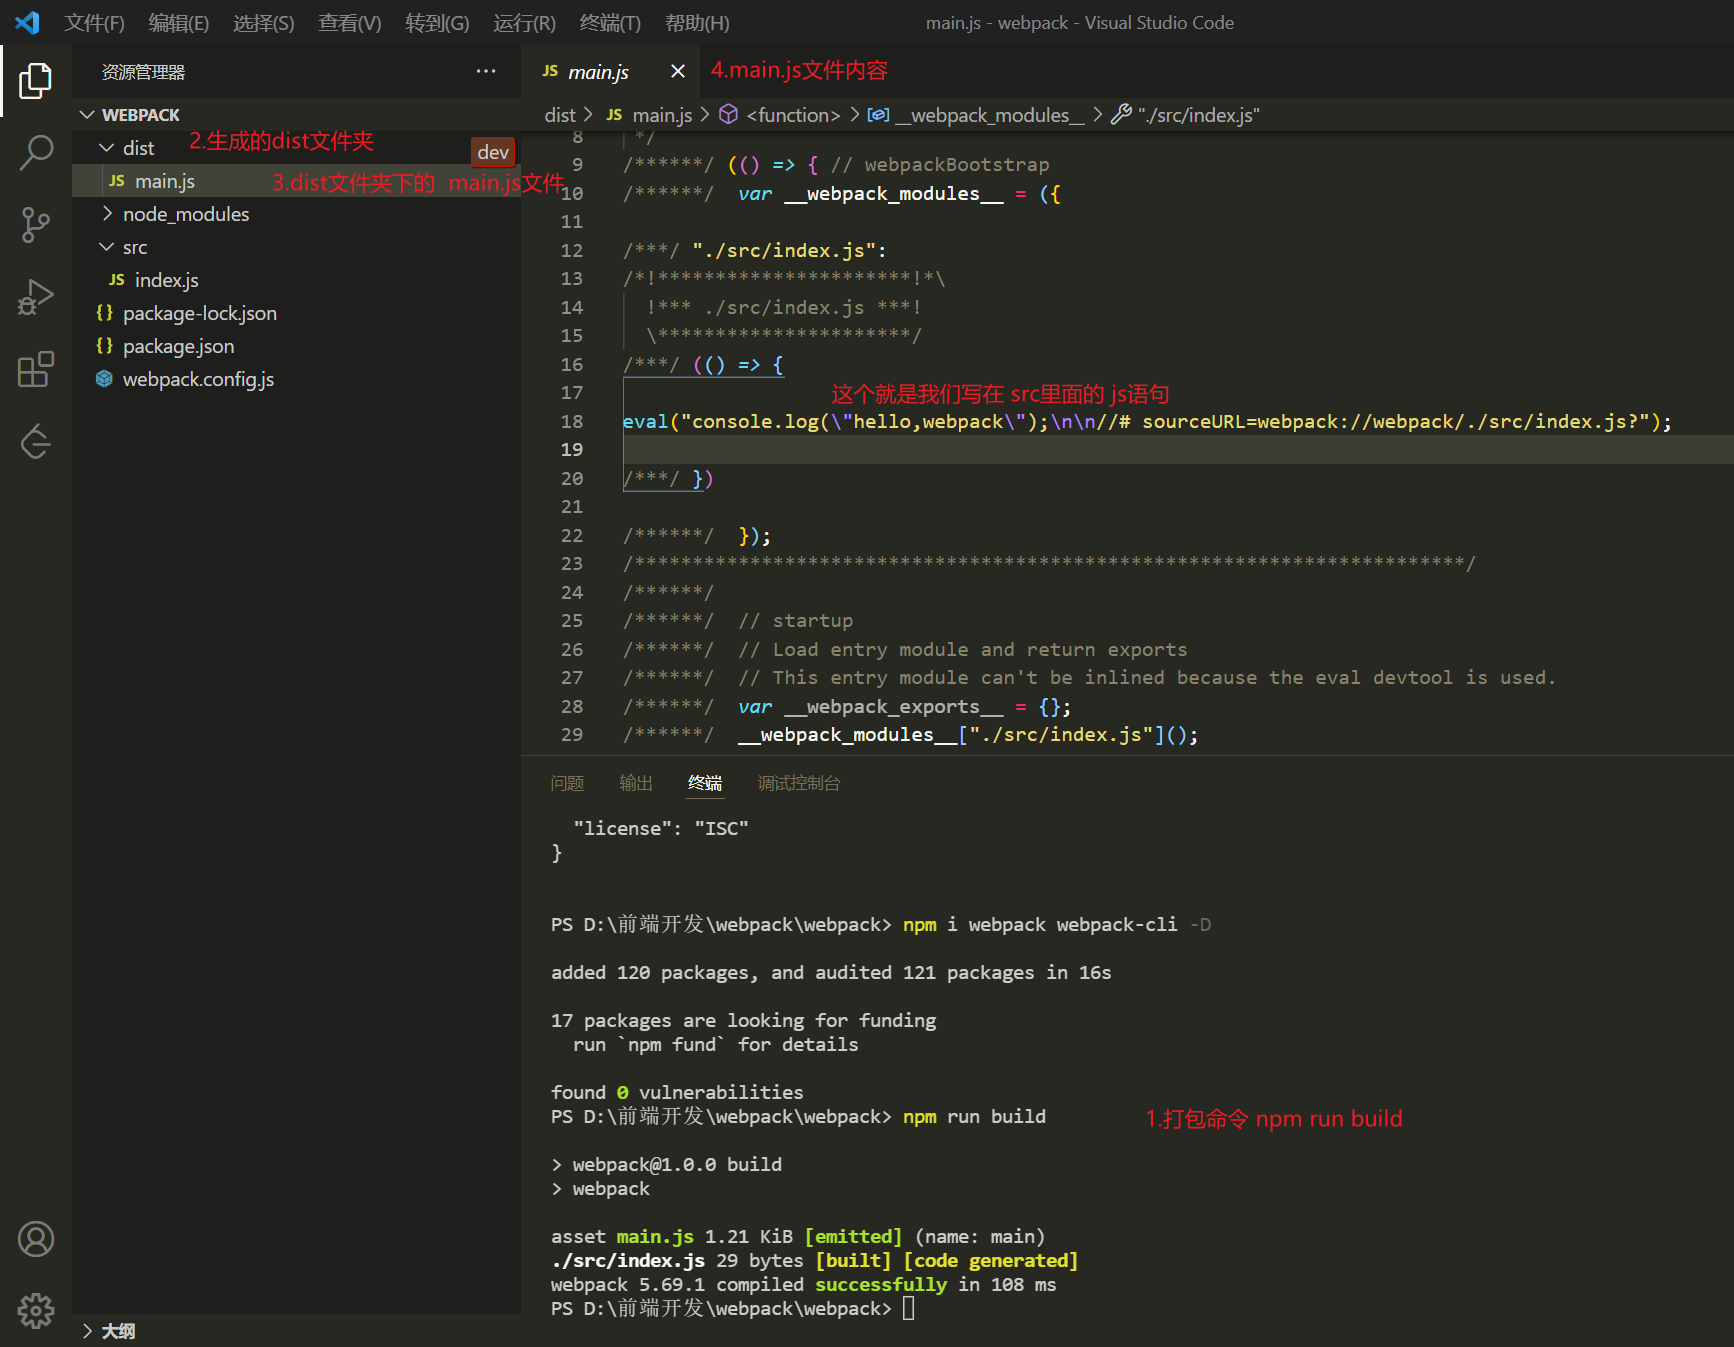Open the Search view icon
1734x1347 pixels.
coord(36,153)
